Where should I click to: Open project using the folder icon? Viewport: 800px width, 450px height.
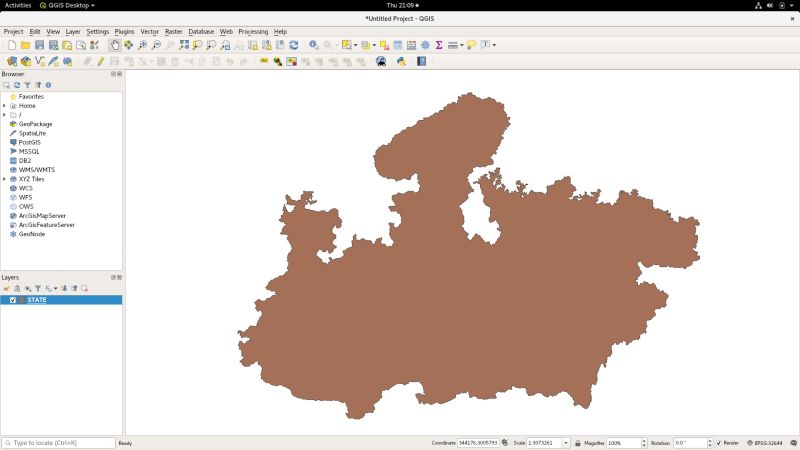coord(26,45)
